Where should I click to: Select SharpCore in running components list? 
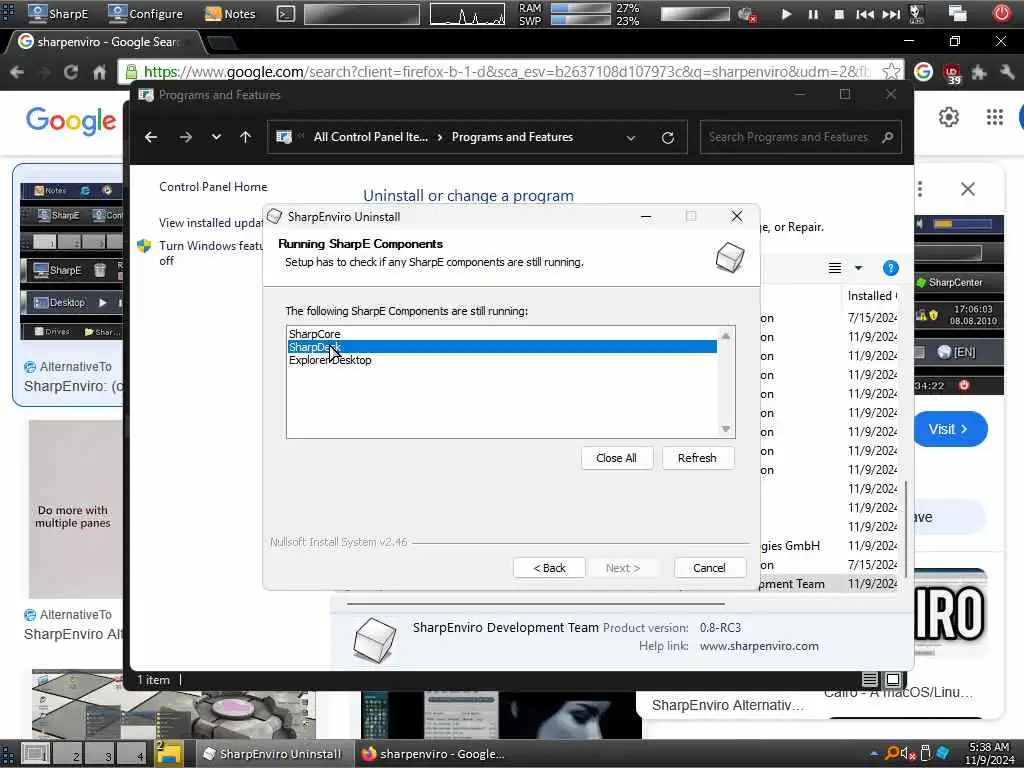[x=502, y=334]
